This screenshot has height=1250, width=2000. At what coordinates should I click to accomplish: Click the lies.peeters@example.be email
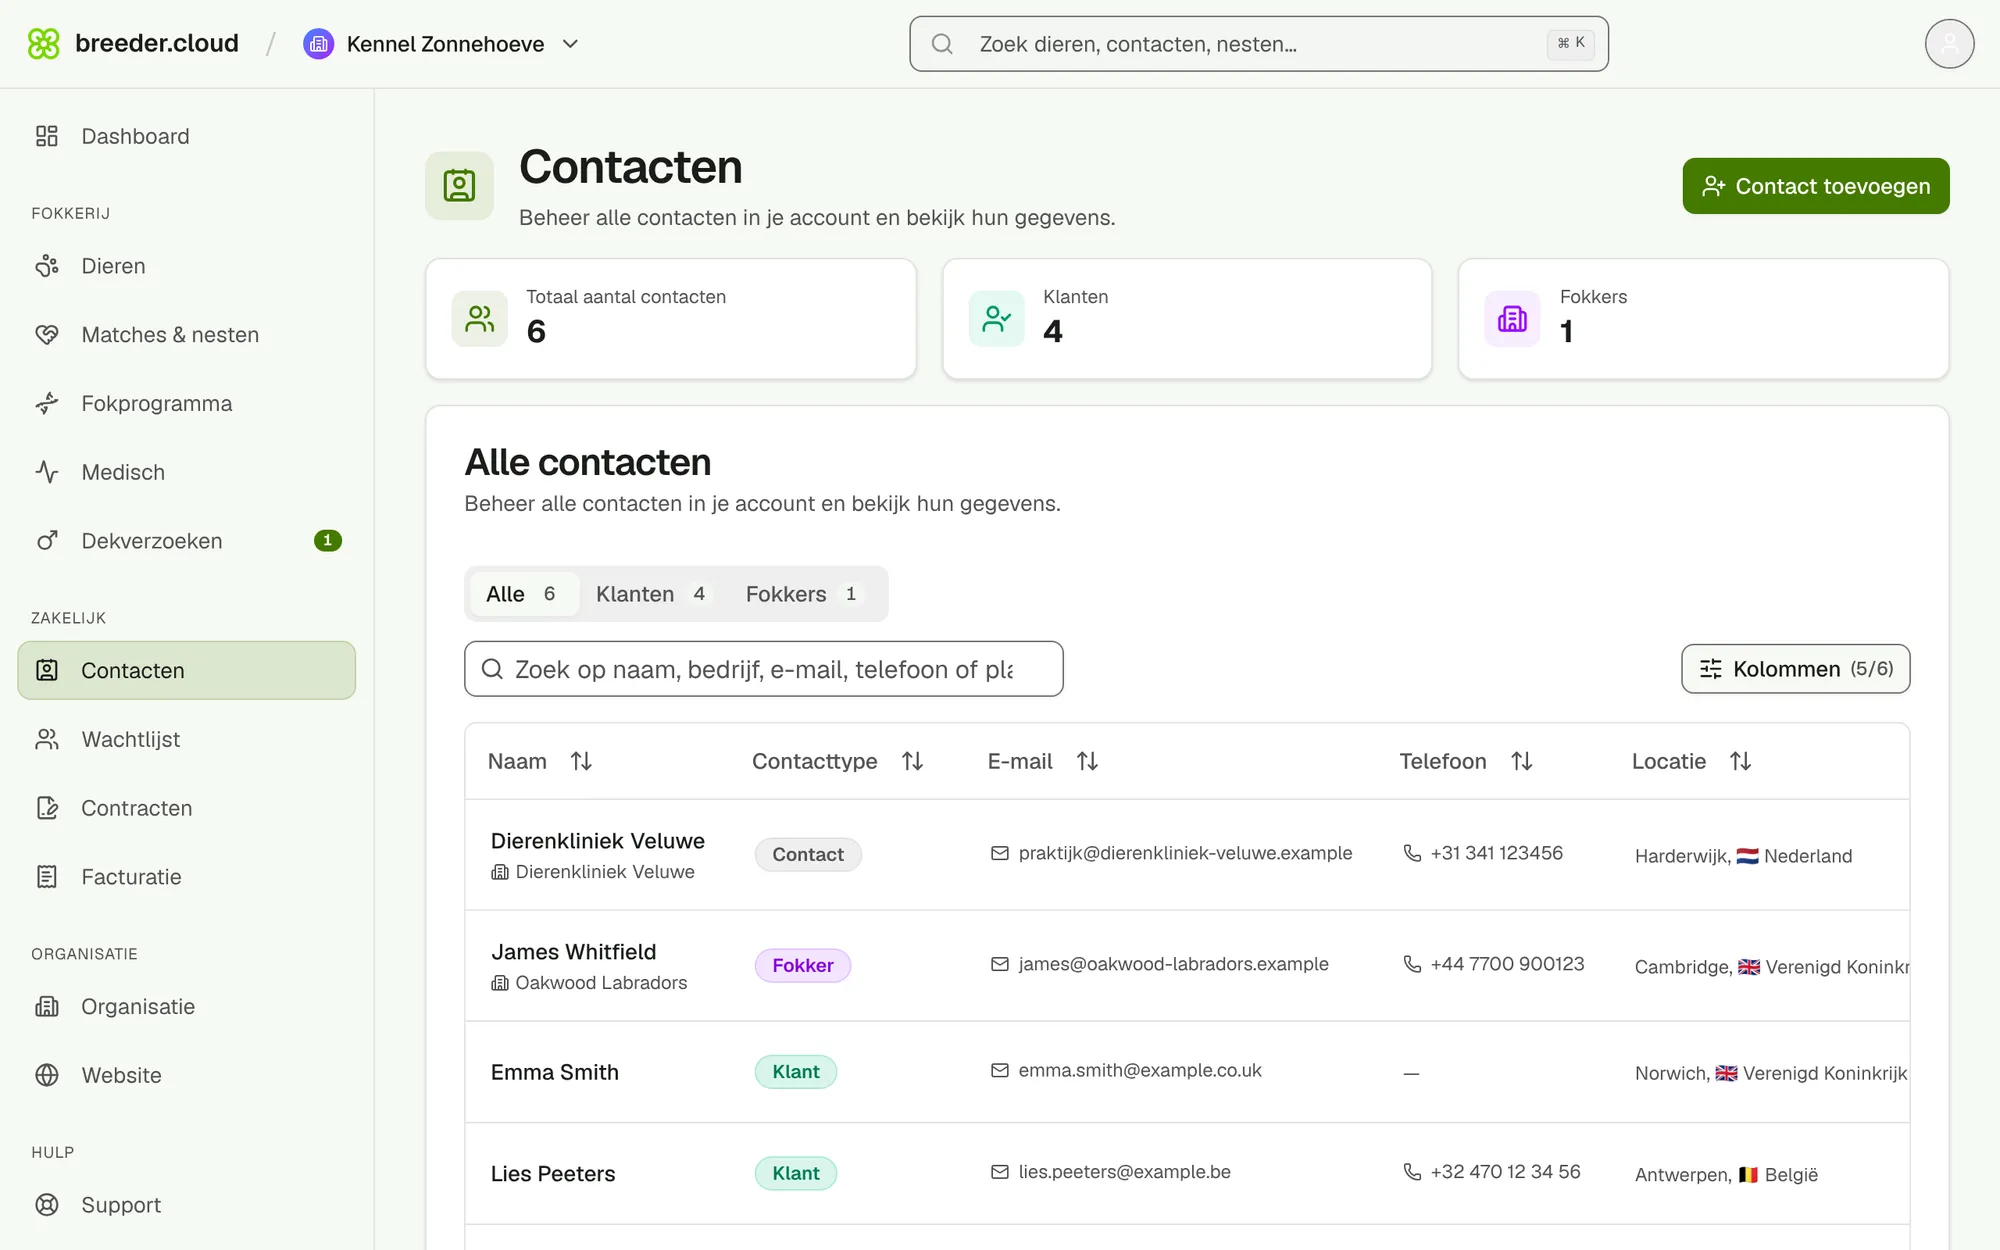pyautogui.click(x=1124, y=1172)
